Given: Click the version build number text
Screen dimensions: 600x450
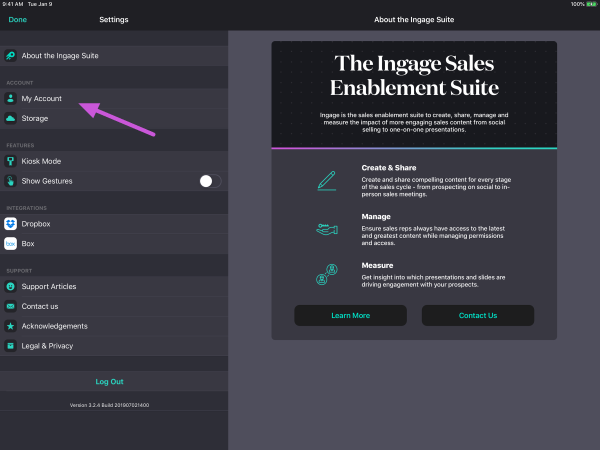Looking at the screenshot, I should point(109,405).
